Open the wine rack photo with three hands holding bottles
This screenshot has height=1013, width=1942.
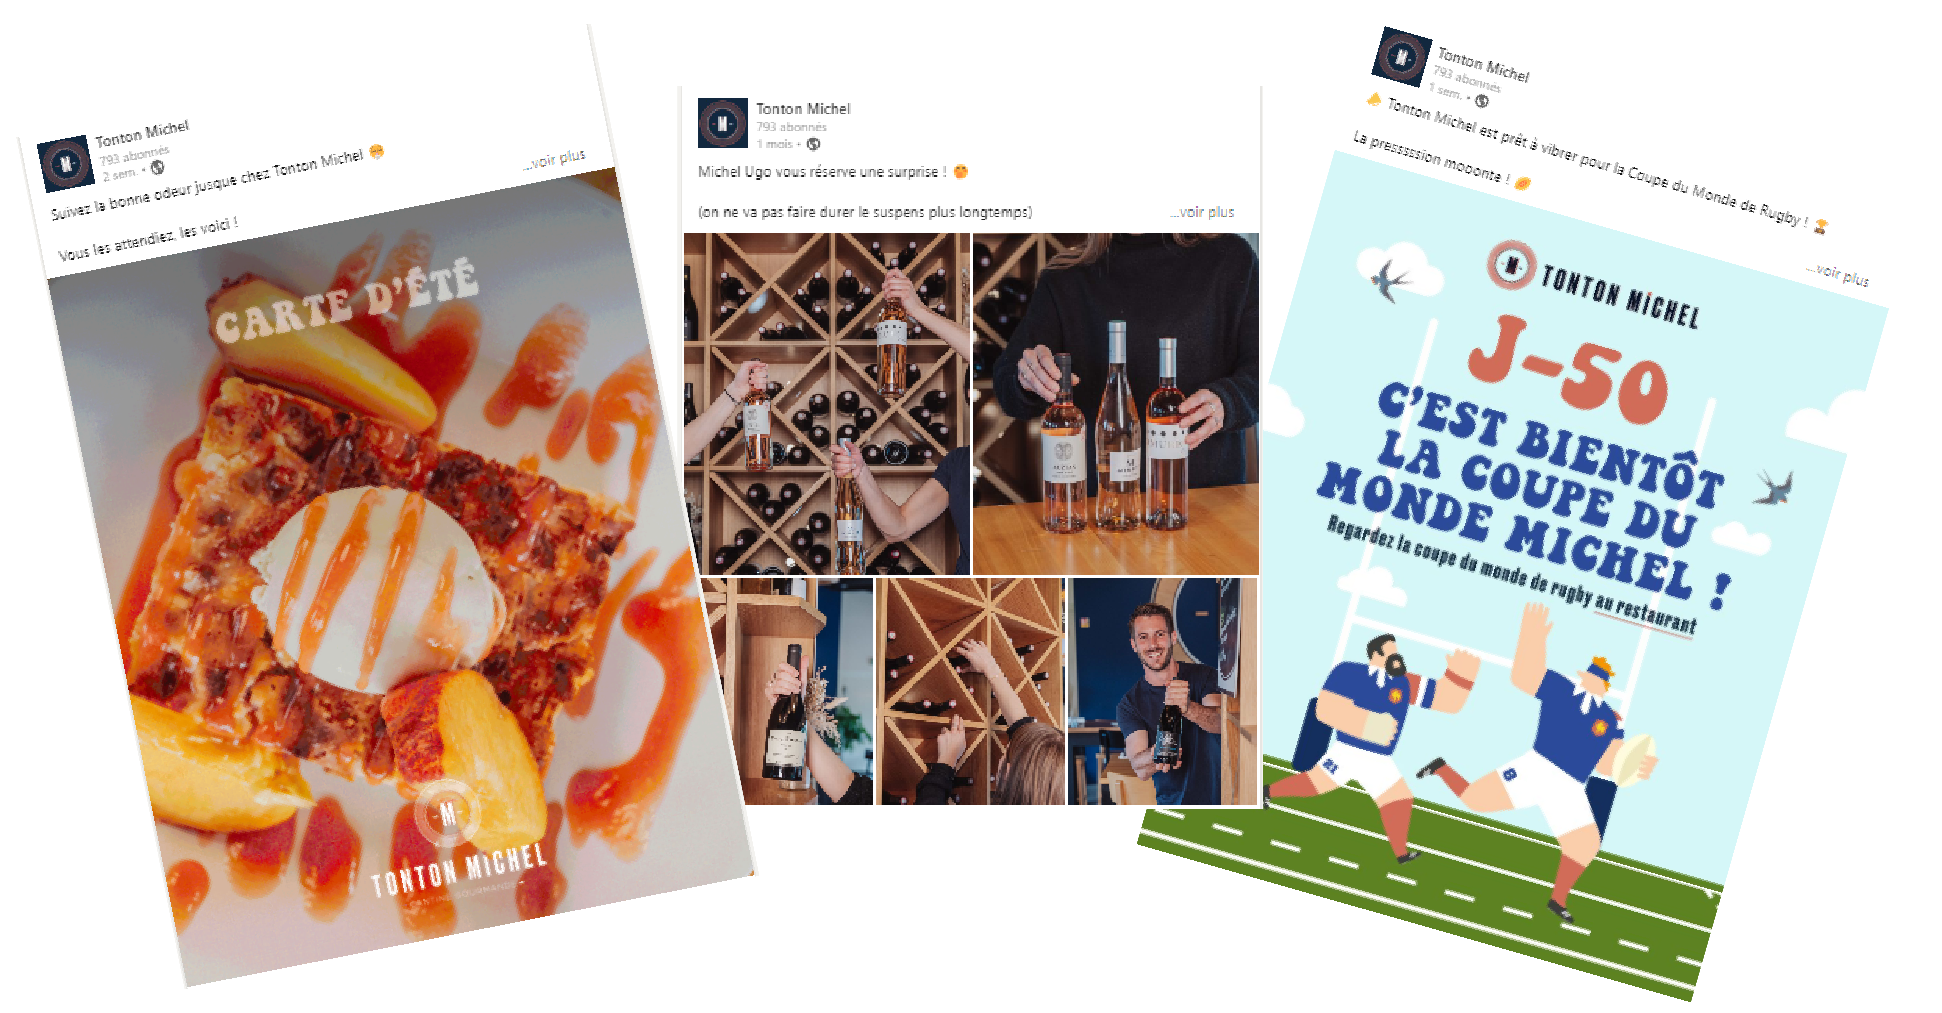point(827,404)
